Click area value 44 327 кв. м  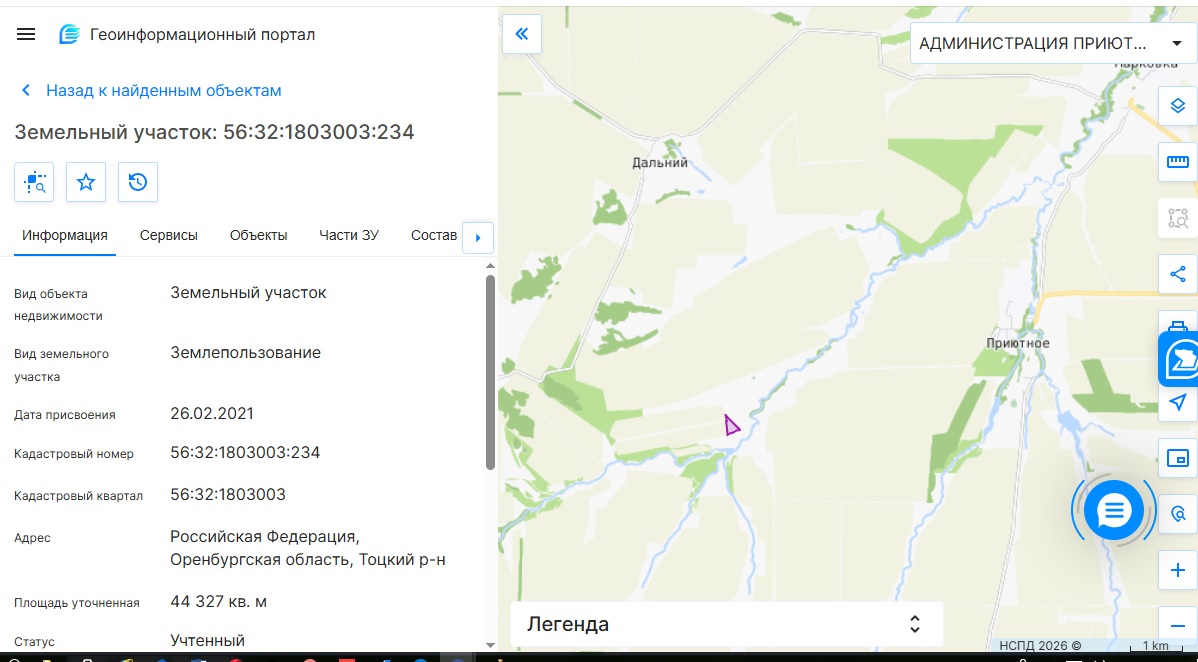(x=219, y=602)
